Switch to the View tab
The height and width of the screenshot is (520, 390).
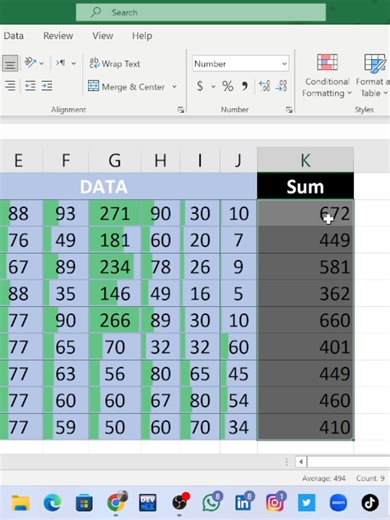tap(103, 36)
